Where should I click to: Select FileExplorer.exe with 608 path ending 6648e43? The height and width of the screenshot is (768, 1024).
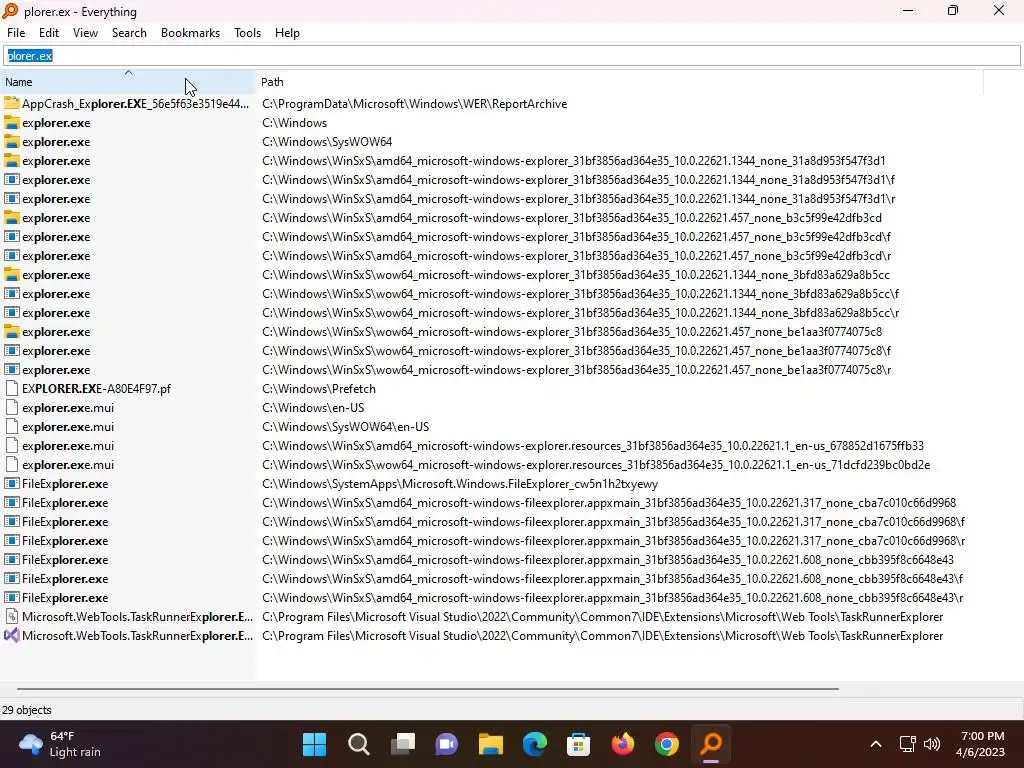coord(65,559)
